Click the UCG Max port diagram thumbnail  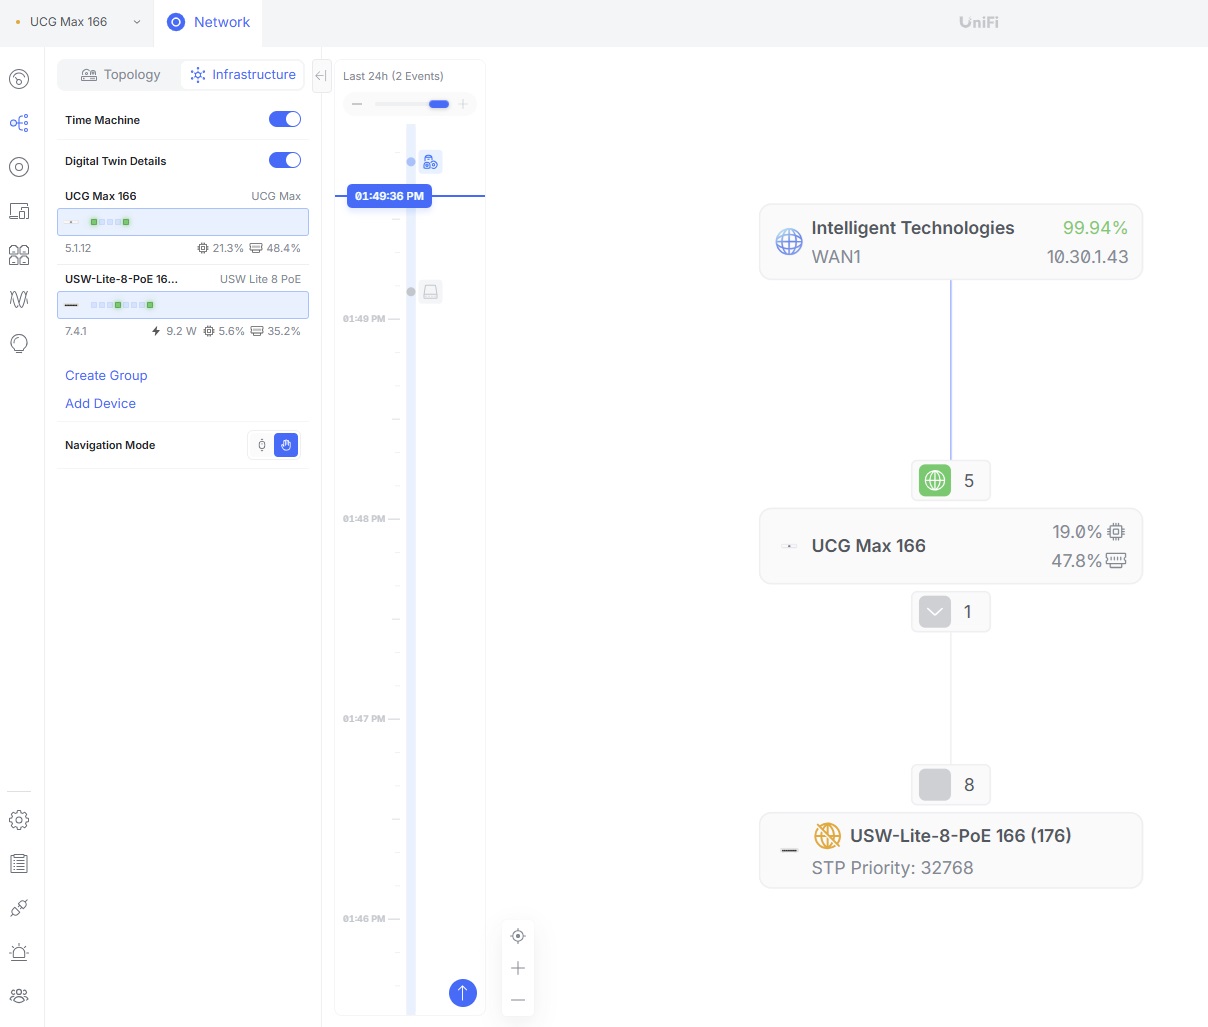click(183, 222)
